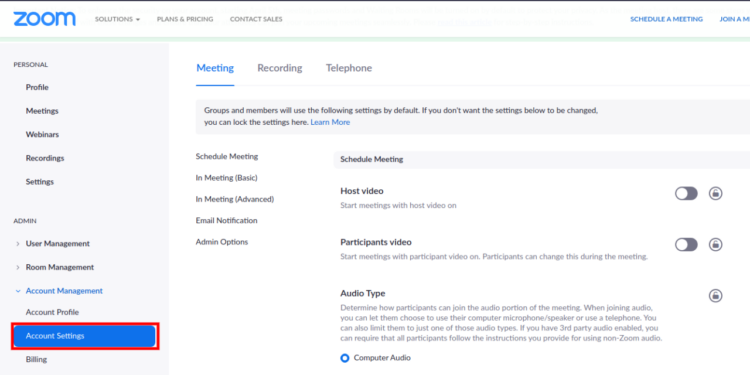750x375 pixels.
Task: Open Contact Sales page
Action: (256, 19)
